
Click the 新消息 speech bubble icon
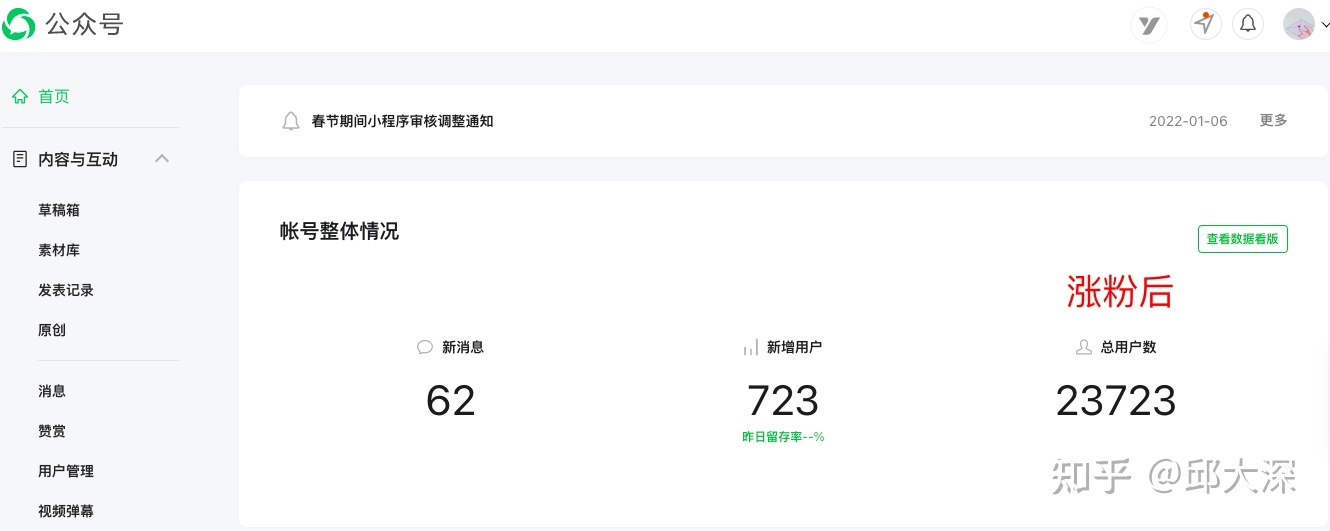click(x=425, y=347)
